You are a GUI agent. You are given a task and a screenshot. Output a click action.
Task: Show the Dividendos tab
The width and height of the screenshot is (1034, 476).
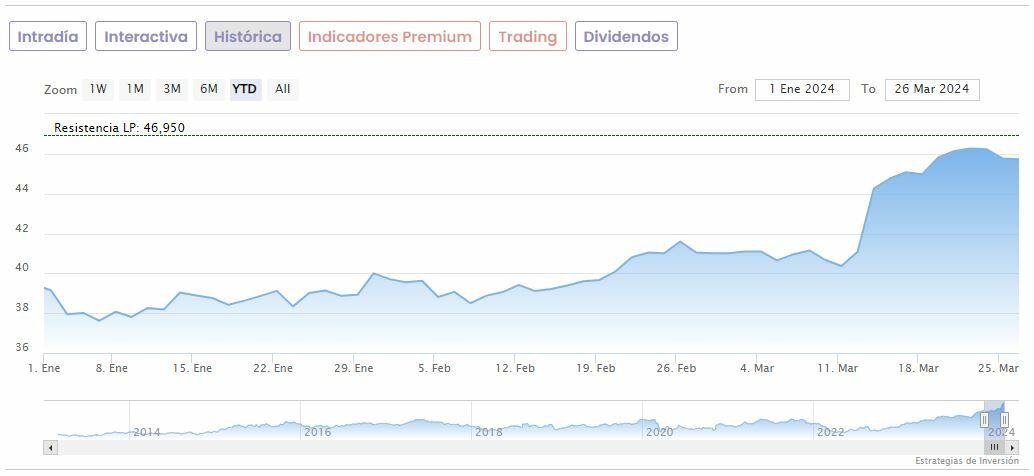point(626,37)
